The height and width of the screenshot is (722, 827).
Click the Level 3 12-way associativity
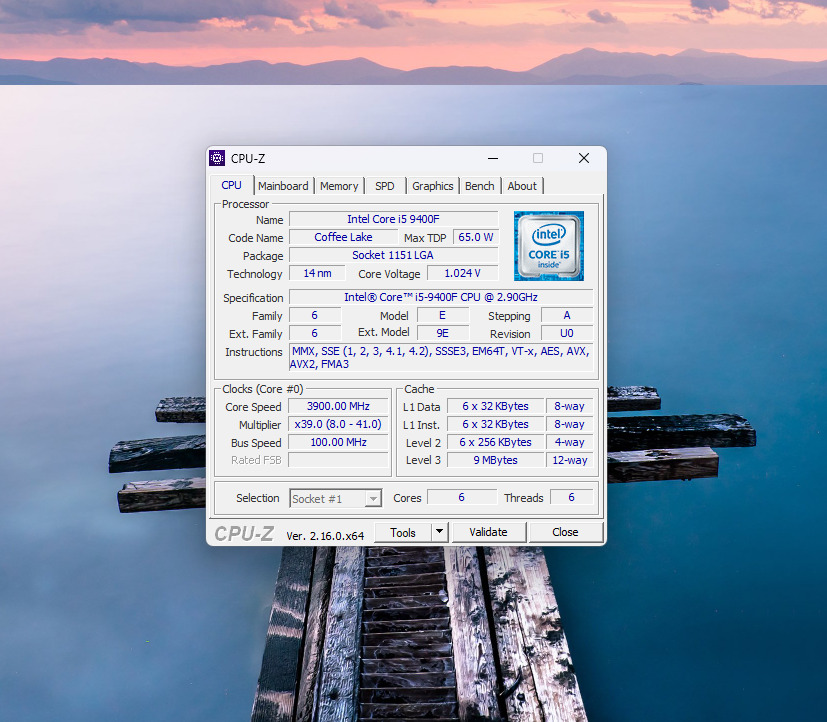click(x=570, y=460)
